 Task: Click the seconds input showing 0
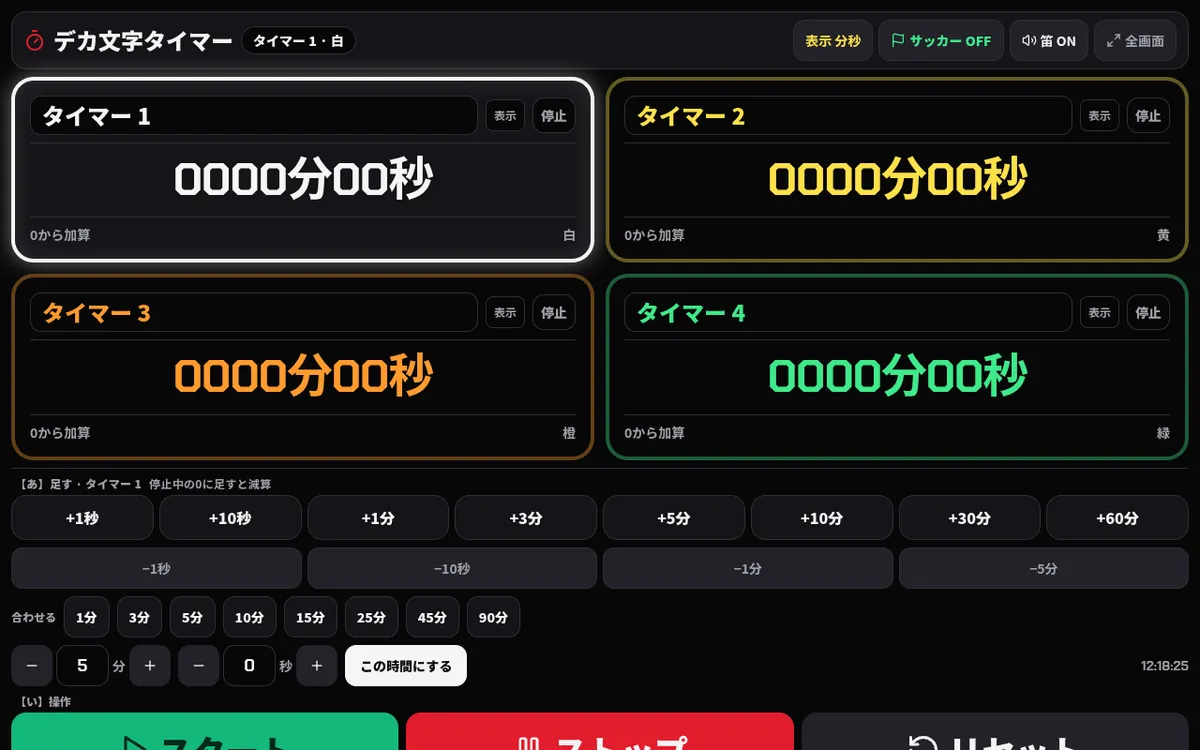click(x=249, y=666)
